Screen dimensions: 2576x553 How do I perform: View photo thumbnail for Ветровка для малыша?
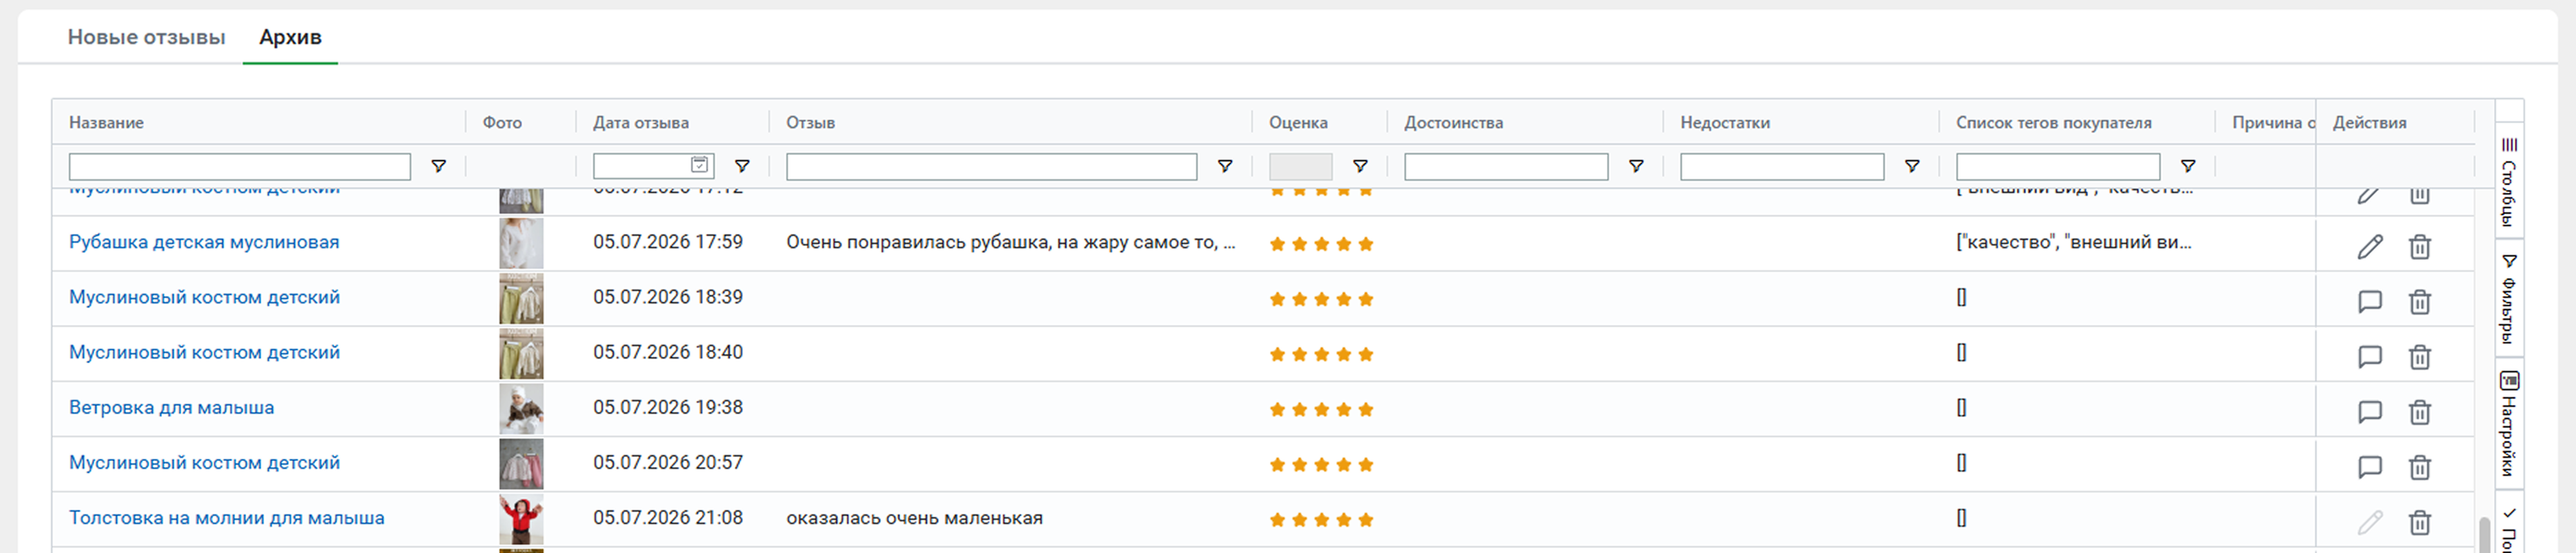pos(521,408)
